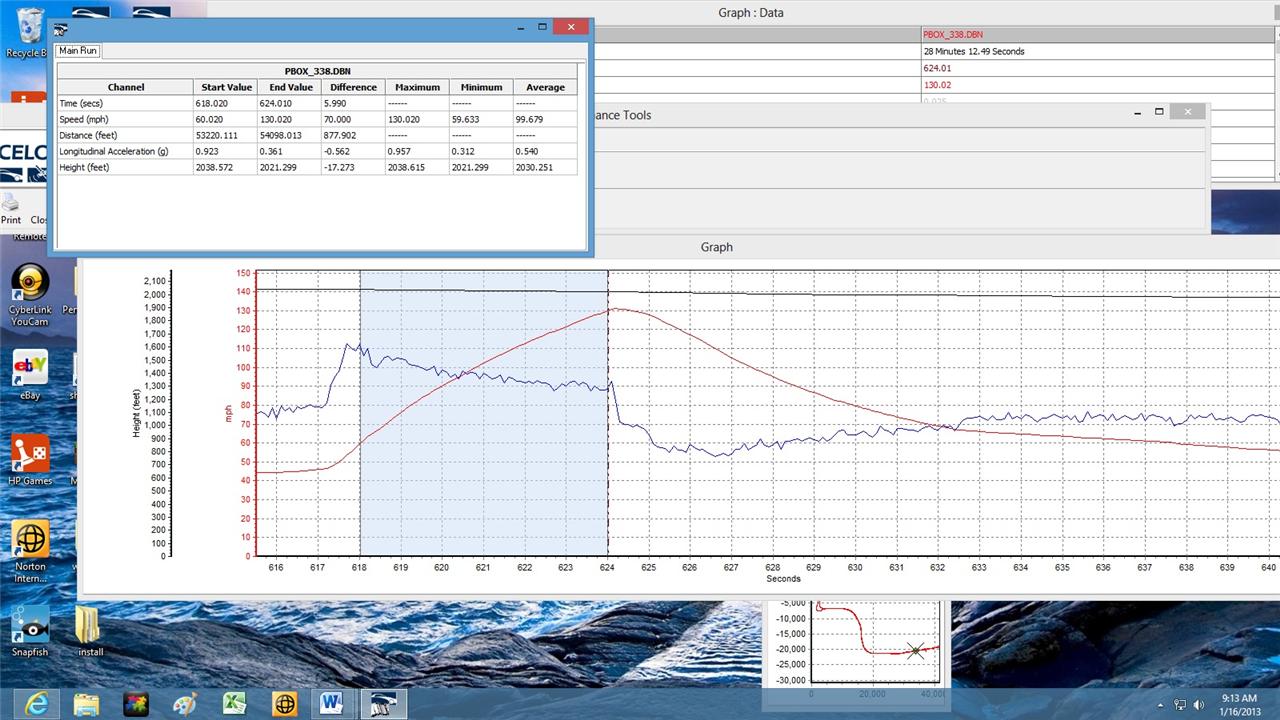1280x720 pixels.
Task: Click the Average column header
Action: click(x=545, y=87)
